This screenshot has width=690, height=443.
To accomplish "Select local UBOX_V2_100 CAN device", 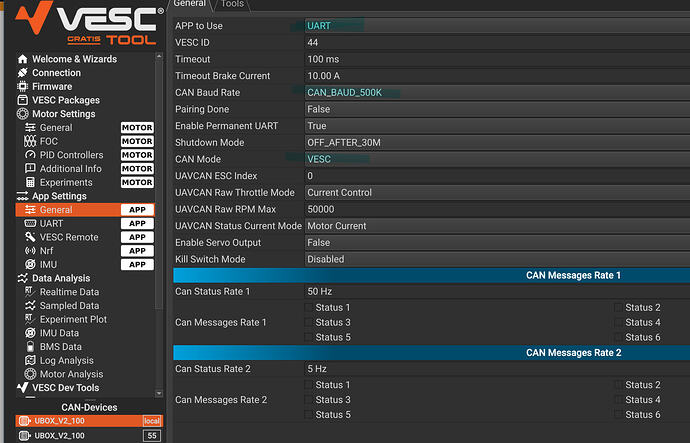I will (89, 421).
